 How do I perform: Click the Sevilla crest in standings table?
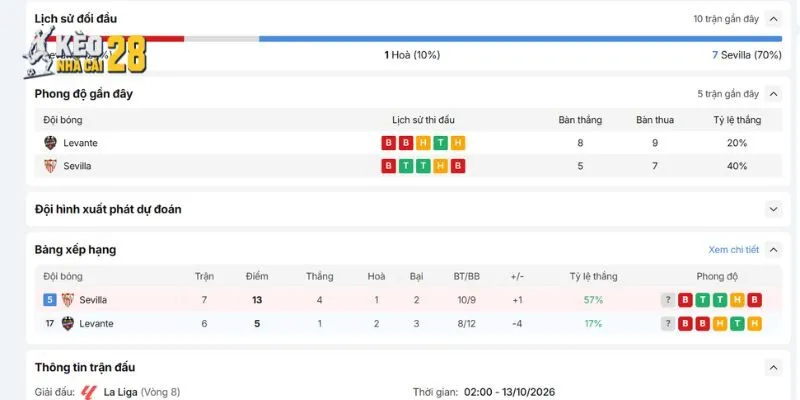click(x=67, y=300)
